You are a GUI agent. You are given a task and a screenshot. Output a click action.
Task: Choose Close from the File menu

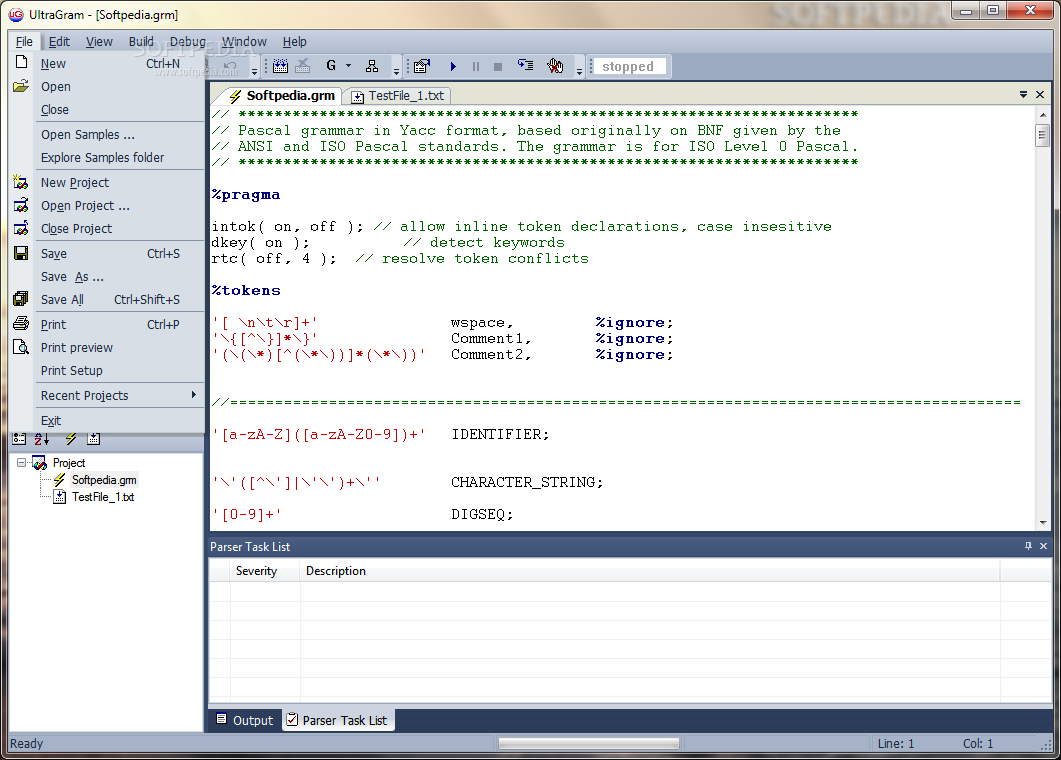tap(108, 110)
